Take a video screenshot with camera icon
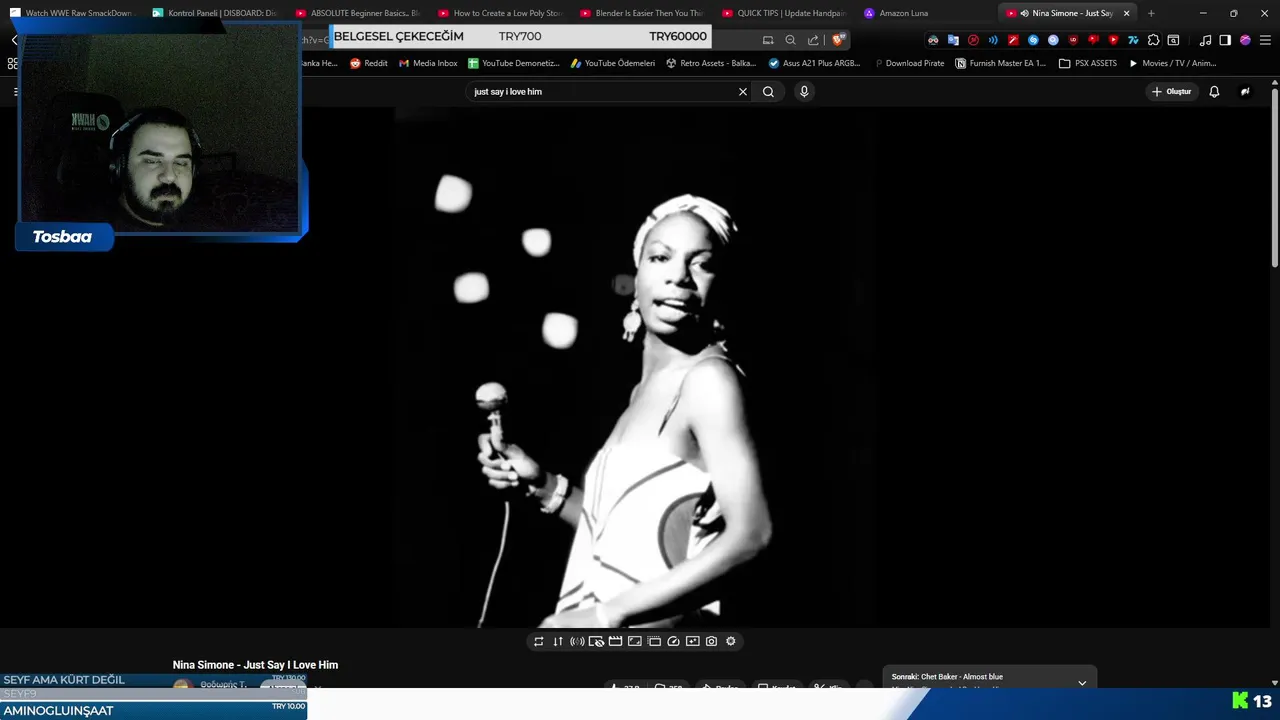This screenshot has height=720, width=1280. pyautogui.click(x=711, y=641)
